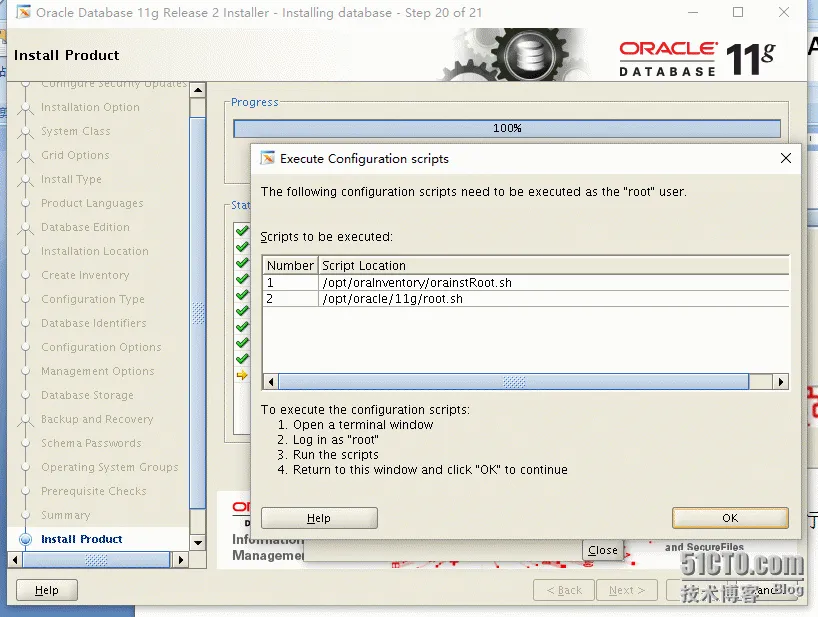This screenshot has width=818, height=617.
Task: Select Install Type step
Action: point(71,179)
